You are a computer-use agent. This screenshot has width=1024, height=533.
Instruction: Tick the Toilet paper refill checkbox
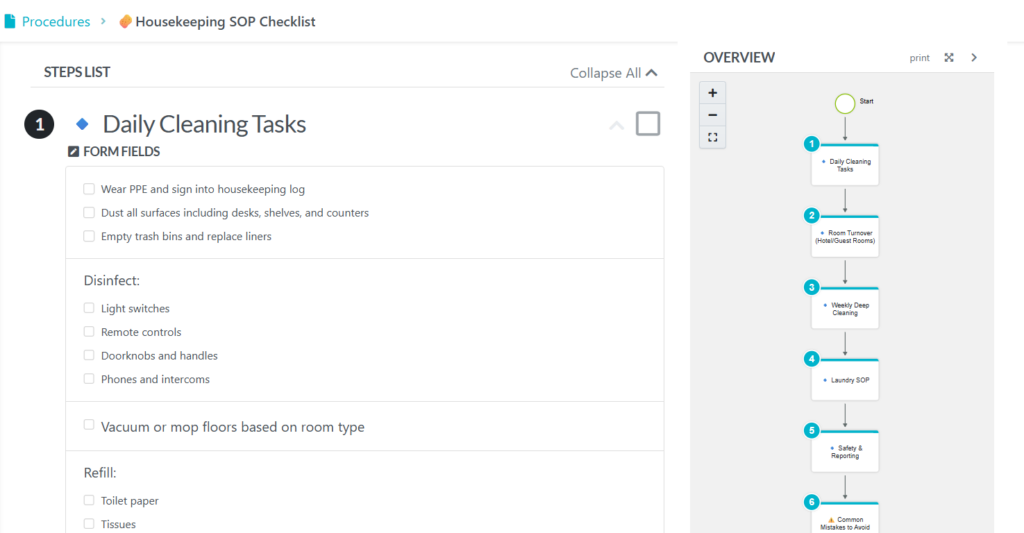click(89, 500)
